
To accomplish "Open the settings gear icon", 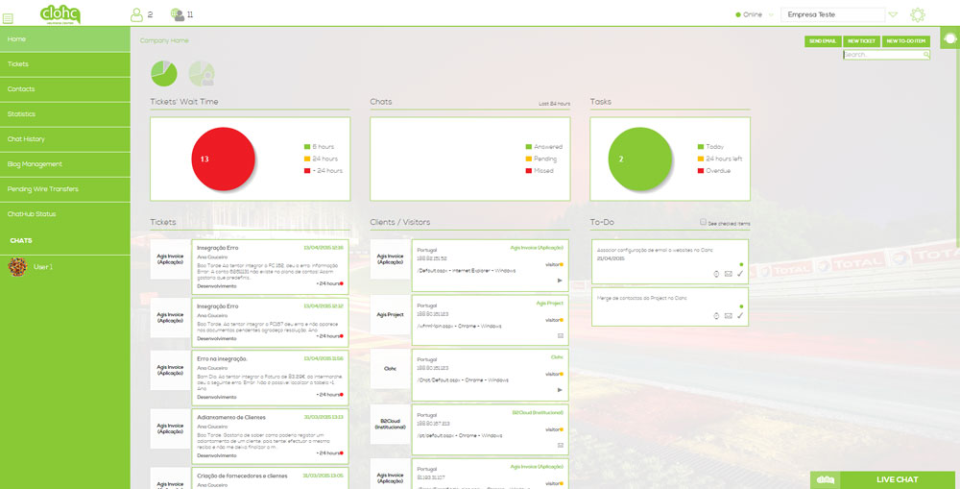I will click(x=917, y=15).
